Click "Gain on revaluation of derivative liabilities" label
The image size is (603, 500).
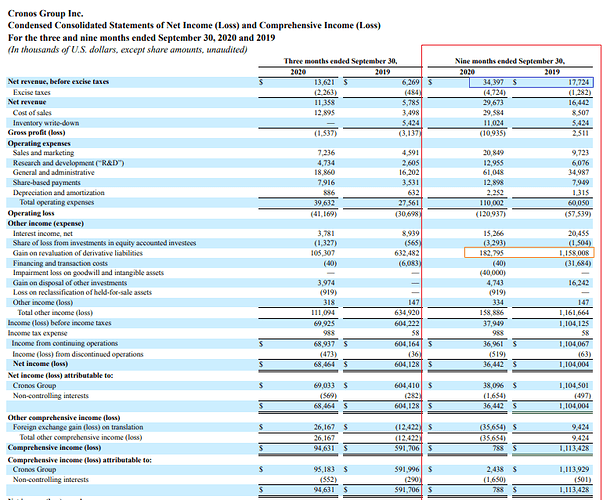click(78, 253)
